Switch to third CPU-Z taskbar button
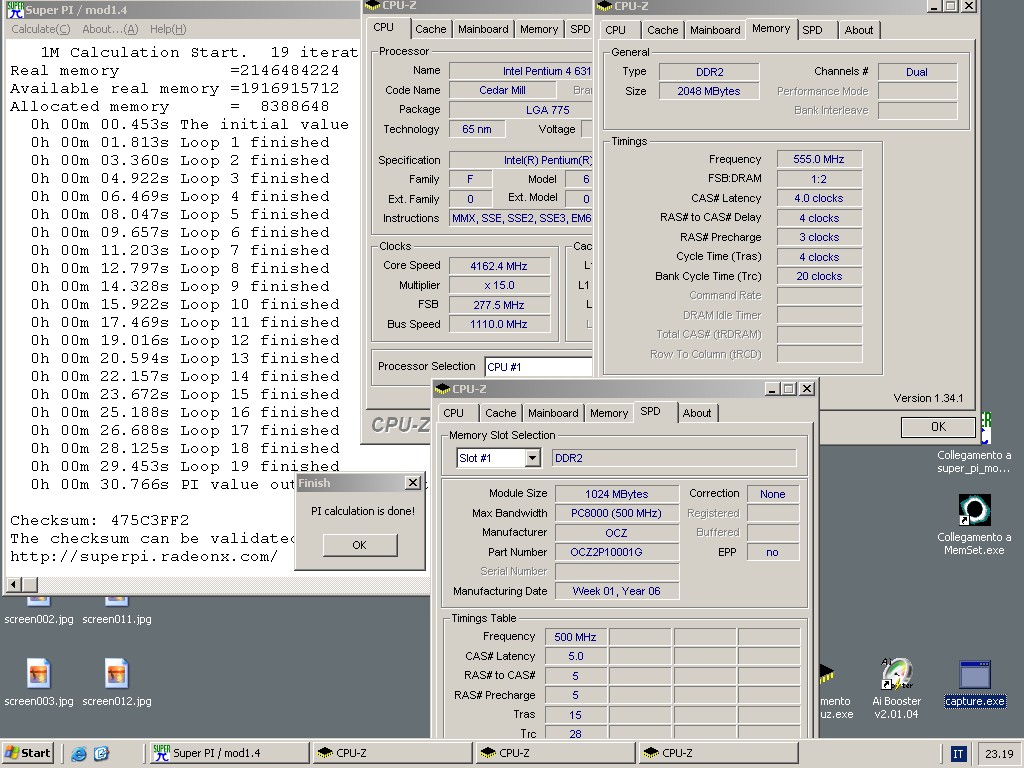The image size is (1024, 768). tap(718, 753)
